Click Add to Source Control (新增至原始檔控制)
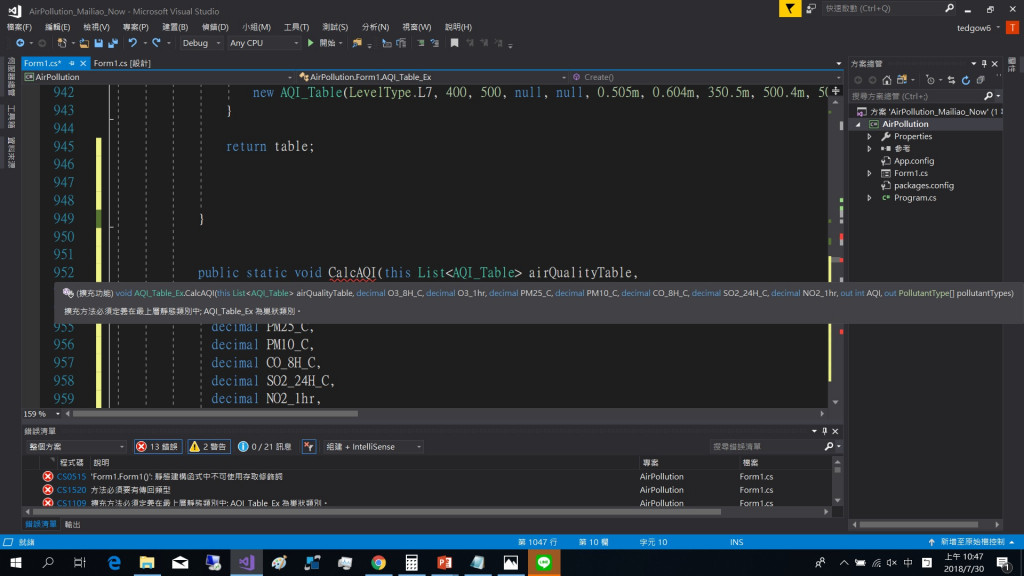 pos(972,542)
